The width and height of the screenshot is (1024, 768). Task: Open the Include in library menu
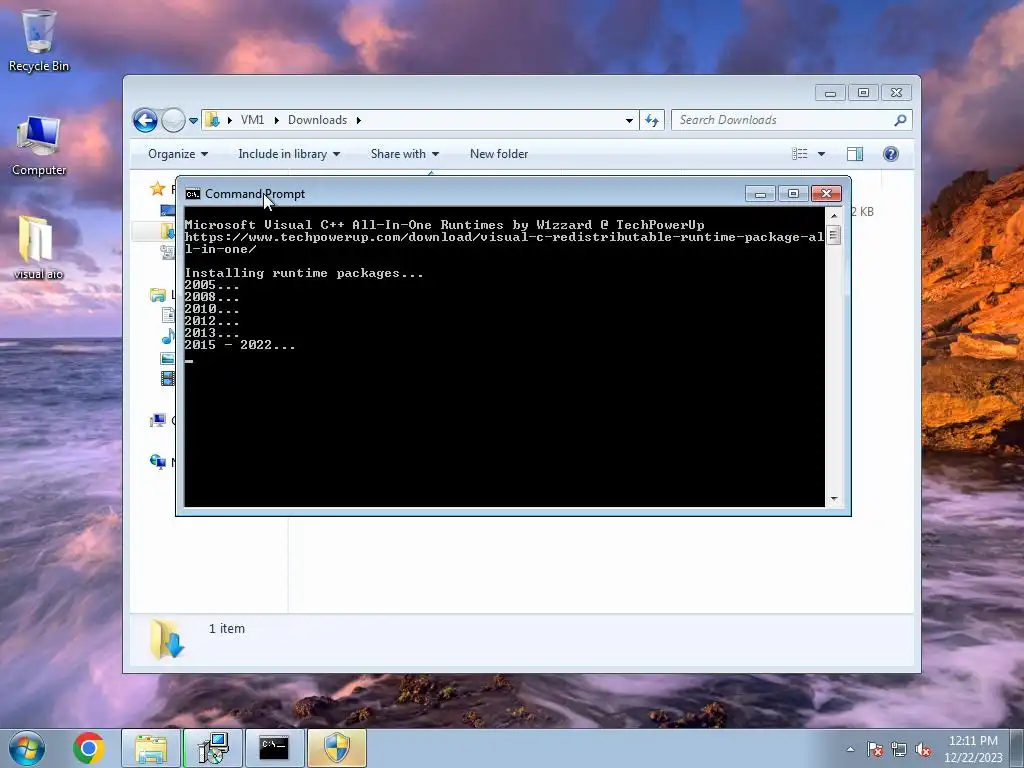[x=289, y=154]
